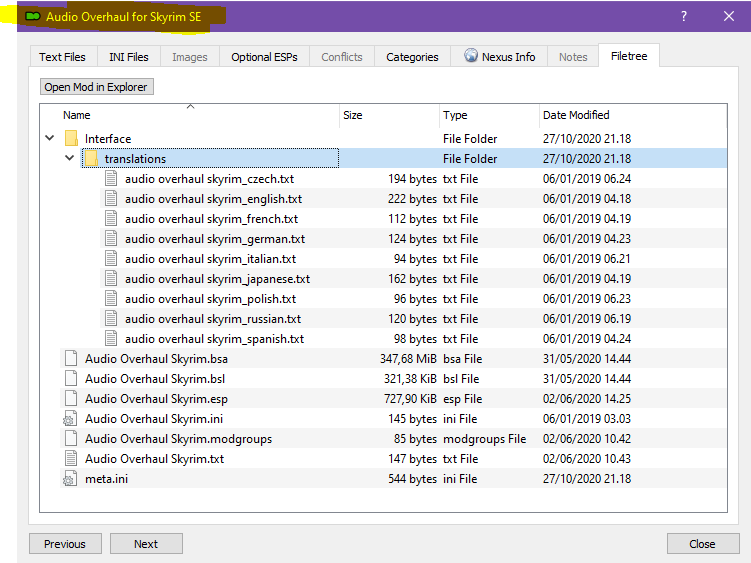Select the Interface folder row name
Screen dimensions: 751x563
pos(108,139)
